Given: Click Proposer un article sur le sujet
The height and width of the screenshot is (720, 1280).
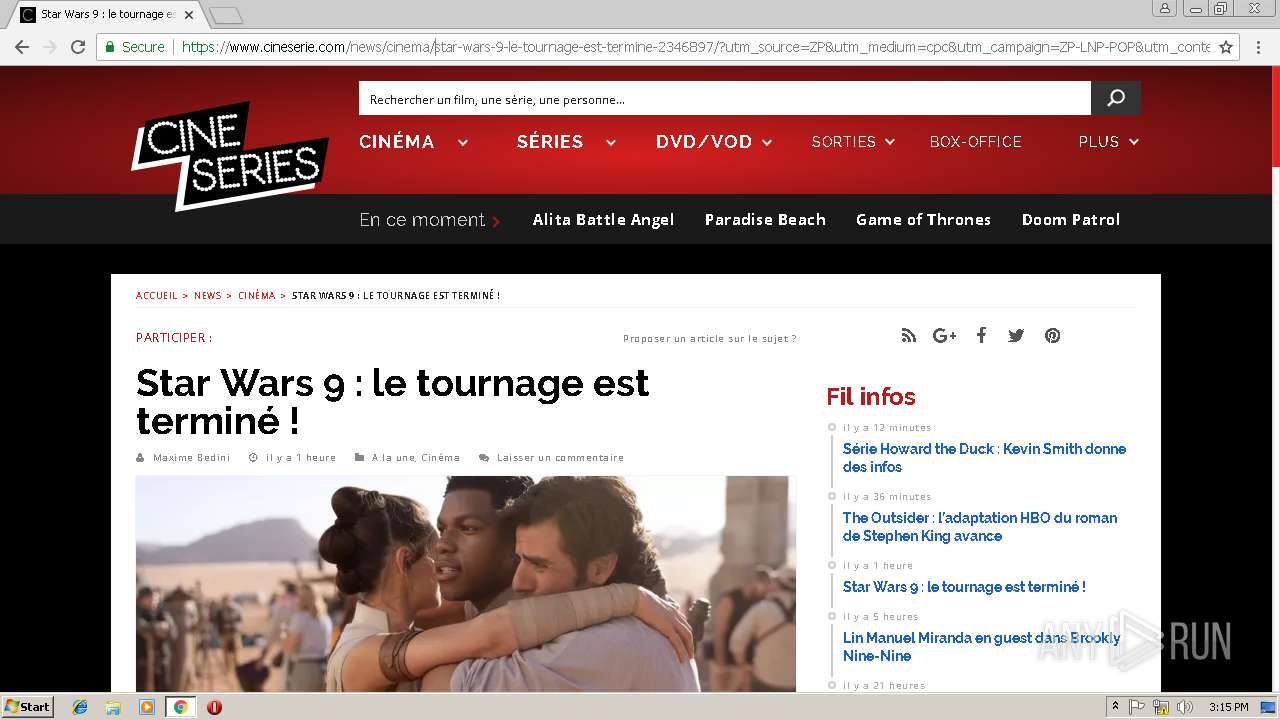Looking at the screenshot, I should coord(710,339).
